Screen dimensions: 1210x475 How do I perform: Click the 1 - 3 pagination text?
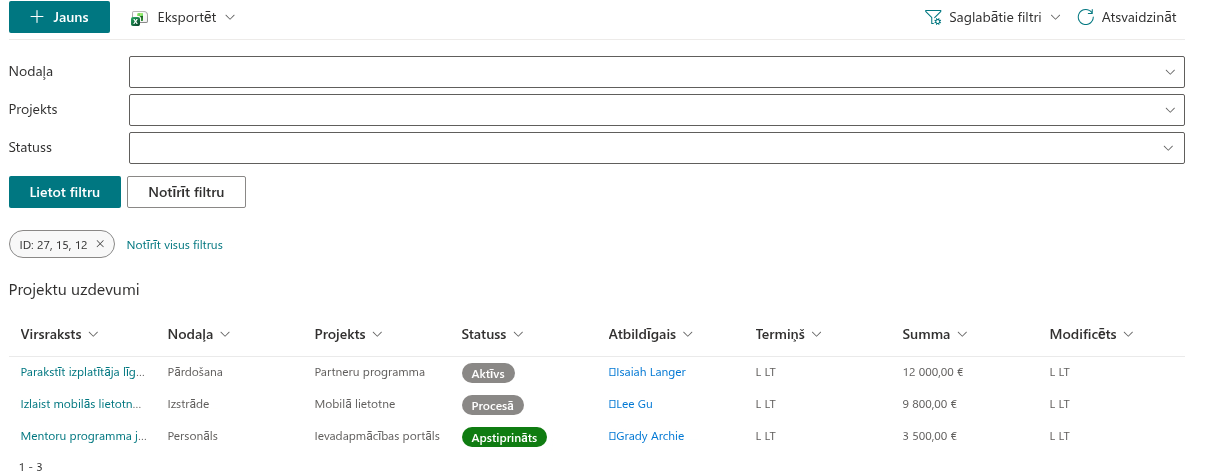[31, 466]
